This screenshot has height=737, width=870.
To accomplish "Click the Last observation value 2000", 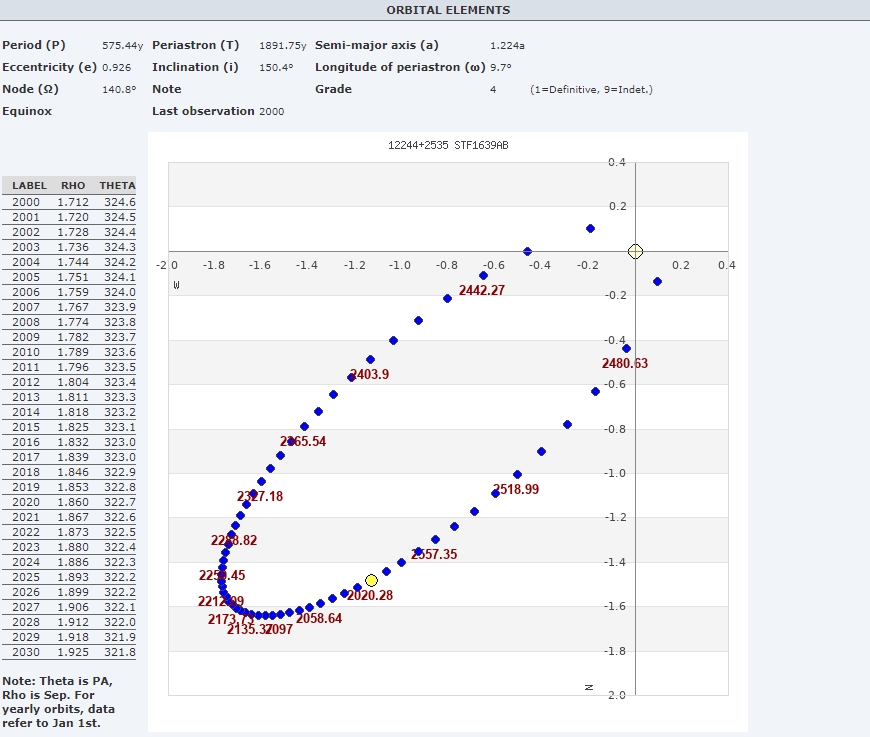I will click(271, 112).
